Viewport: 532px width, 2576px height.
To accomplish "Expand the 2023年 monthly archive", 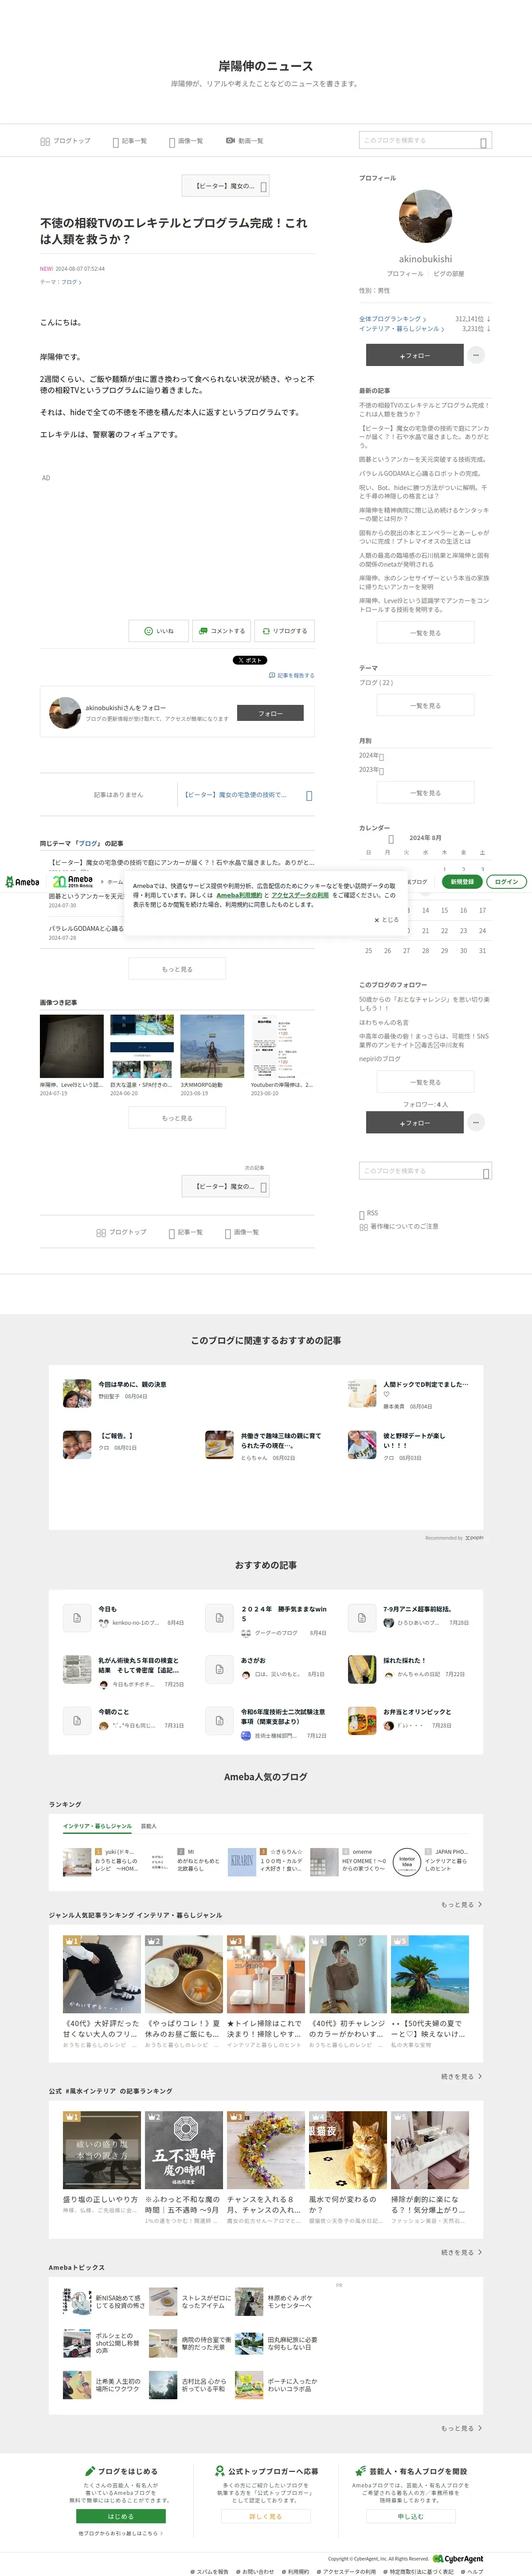I will pos(372,770).
